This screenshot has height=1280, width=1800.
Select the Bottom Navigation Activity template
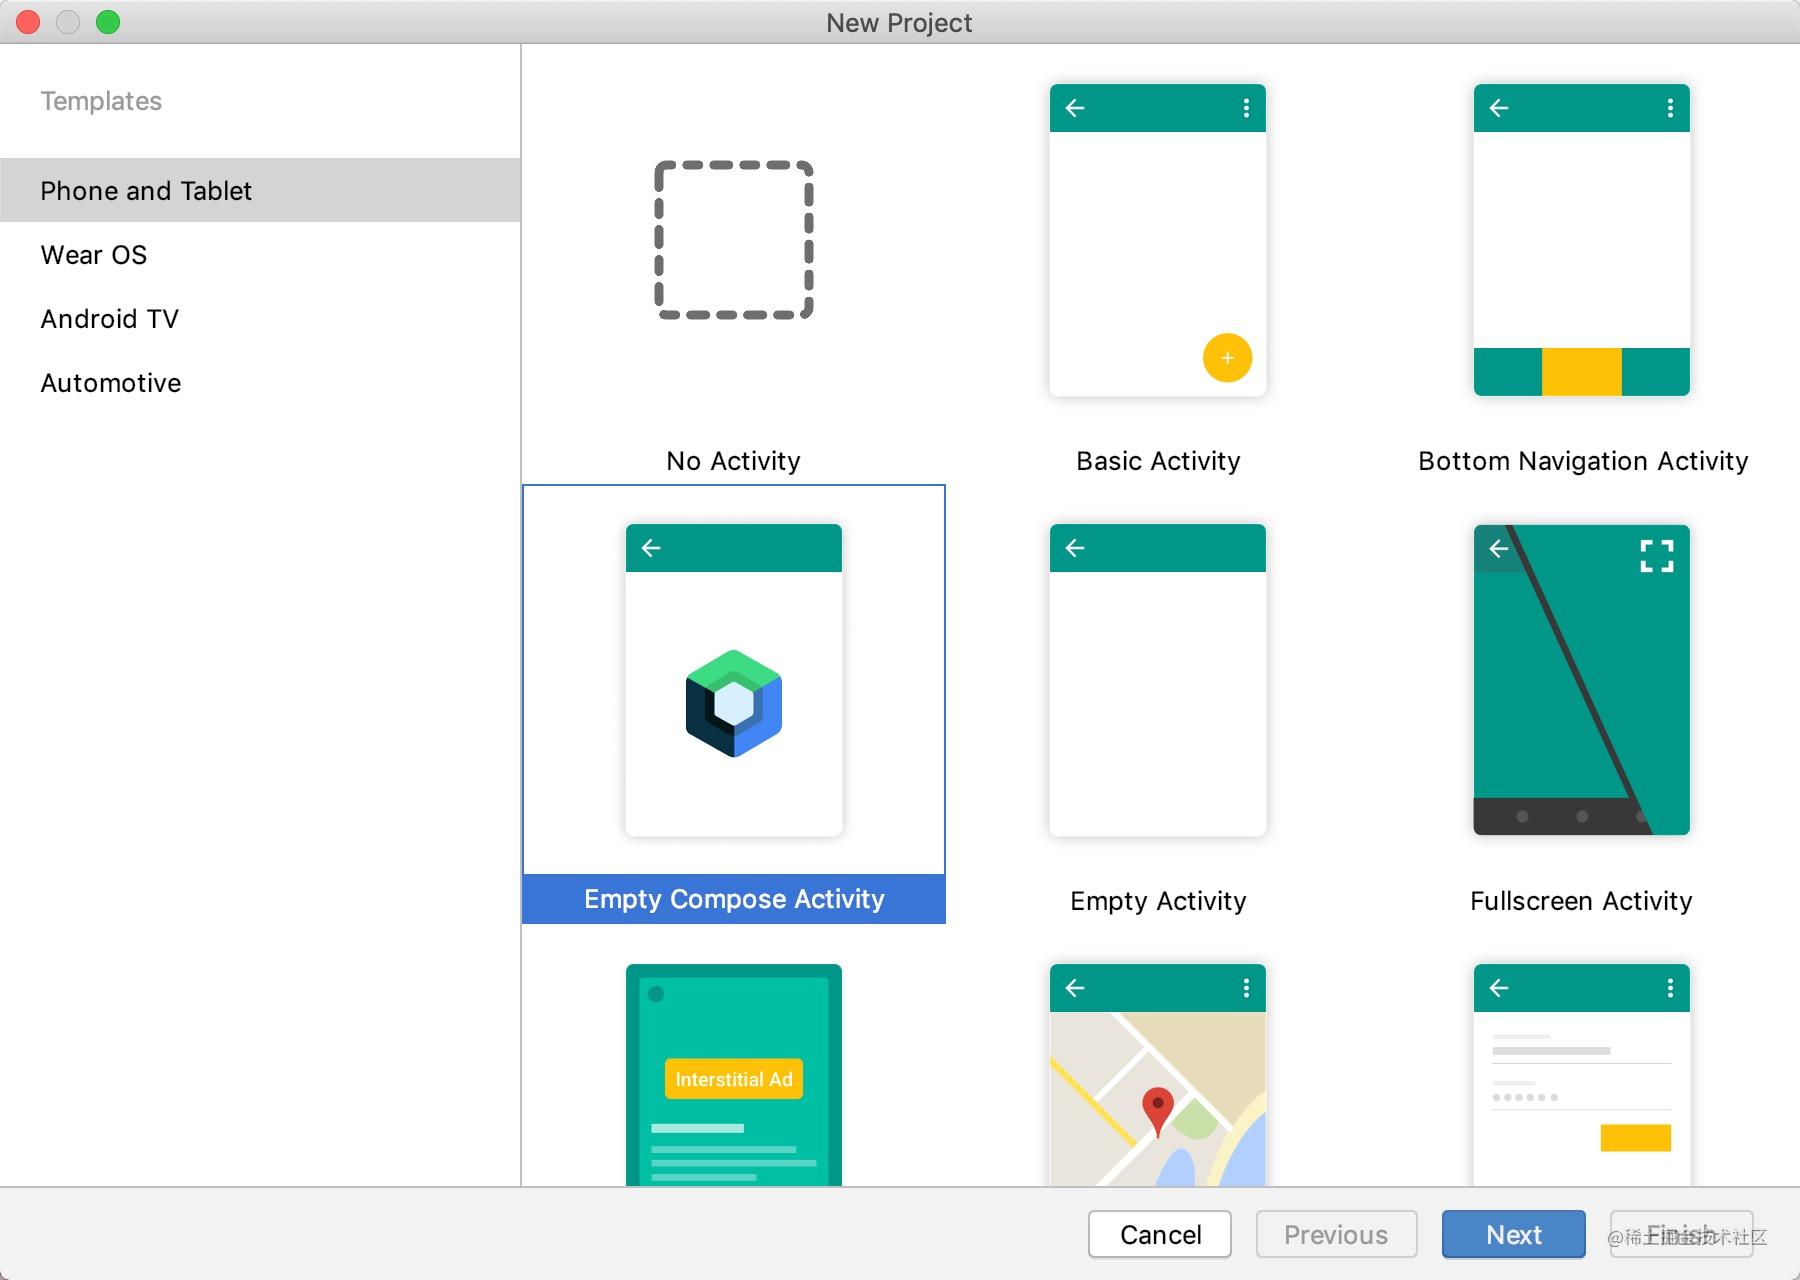pos(1581,245)
